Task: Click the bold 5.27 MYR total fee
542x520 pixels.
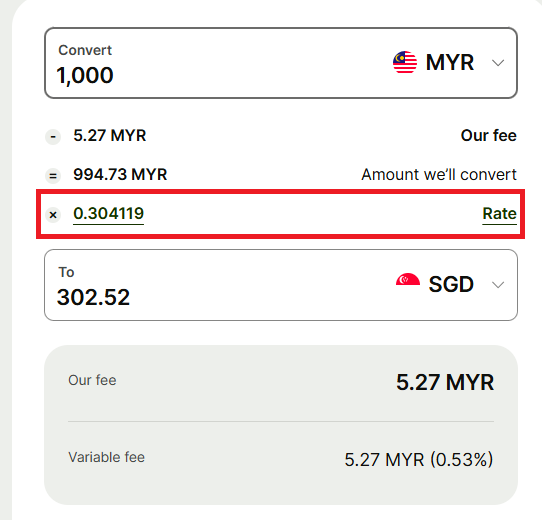Action: 445,382
